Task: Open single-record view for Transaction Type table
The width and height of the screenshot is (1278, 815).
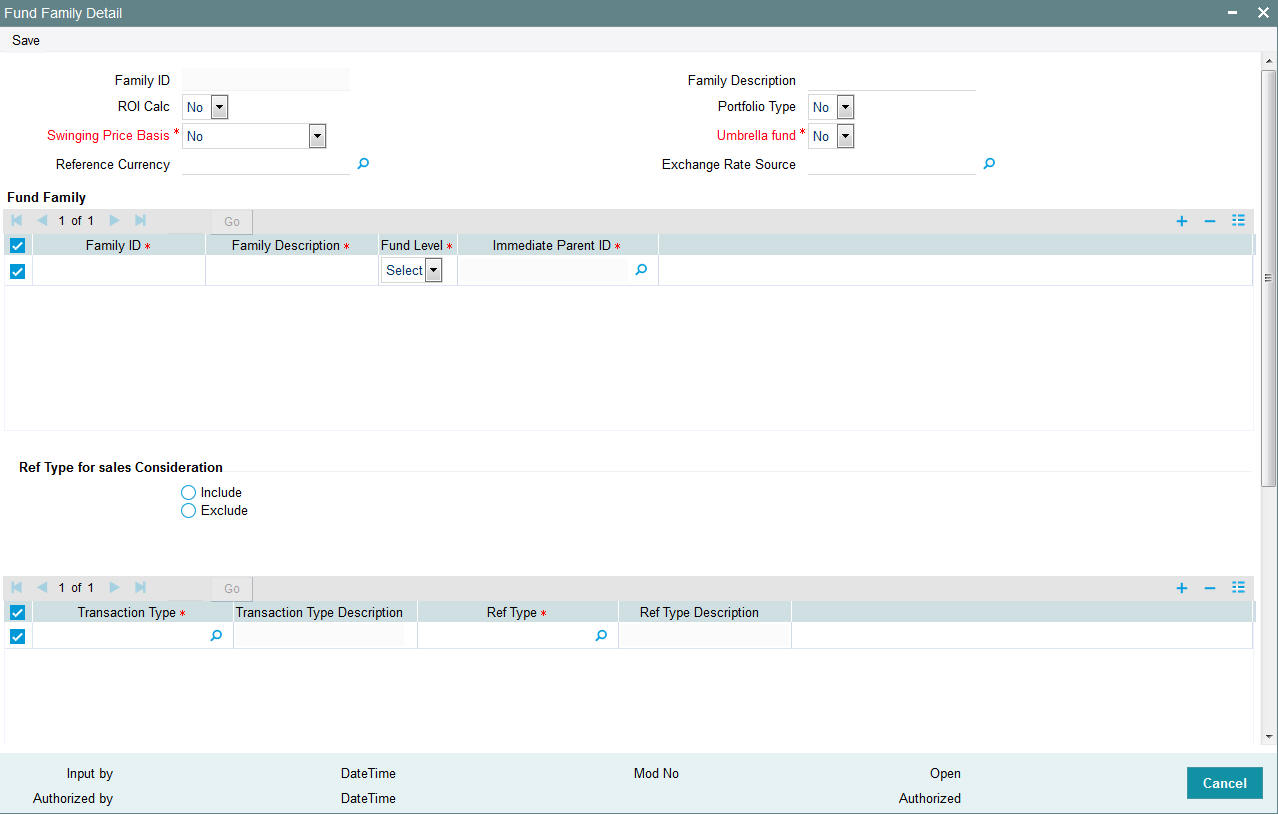Action: [1238, 588]
